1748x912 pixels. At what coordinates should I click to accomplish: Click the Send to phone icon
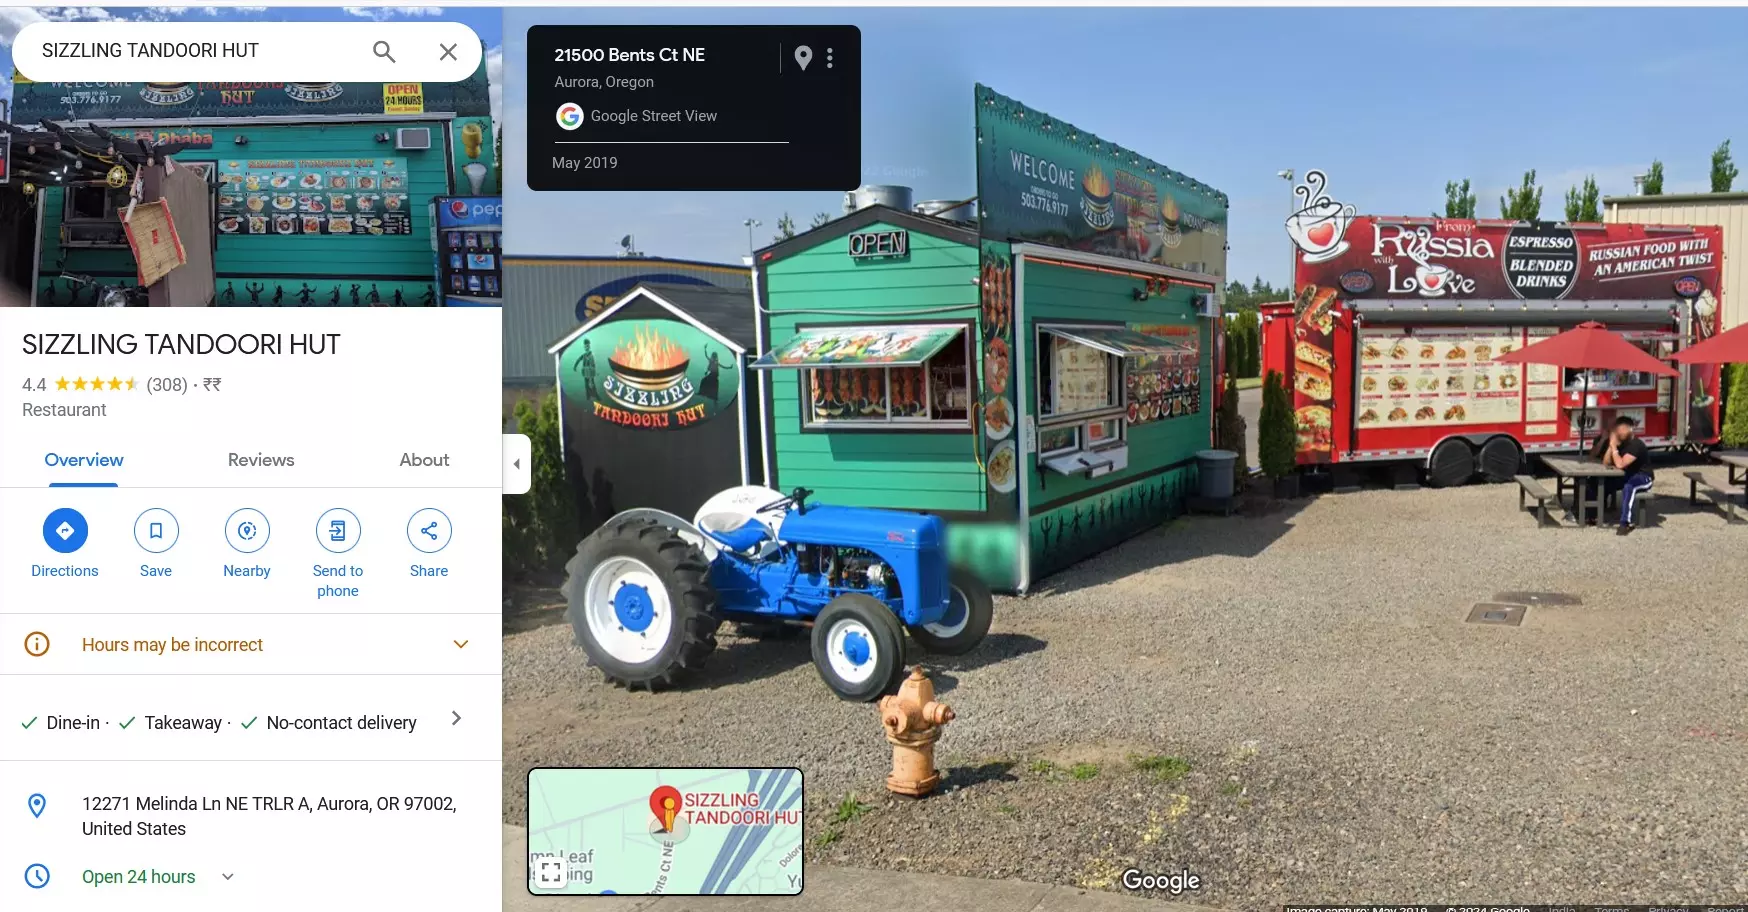(338, 531)
